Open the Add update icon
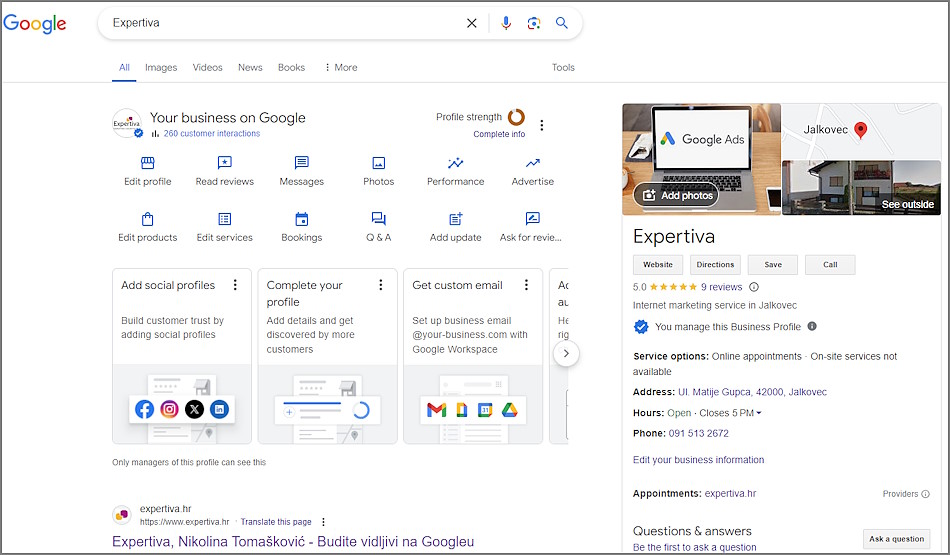This screenshot has height=555, width=950. (x=456, y=219)
